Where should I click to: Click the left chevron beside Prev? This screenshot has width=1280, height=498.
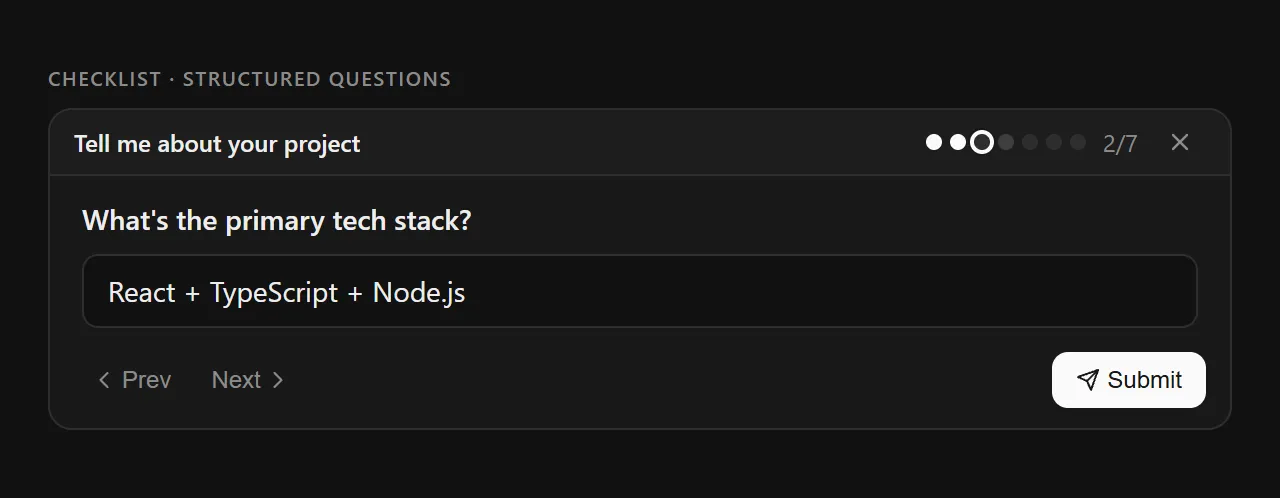[104, 380]
